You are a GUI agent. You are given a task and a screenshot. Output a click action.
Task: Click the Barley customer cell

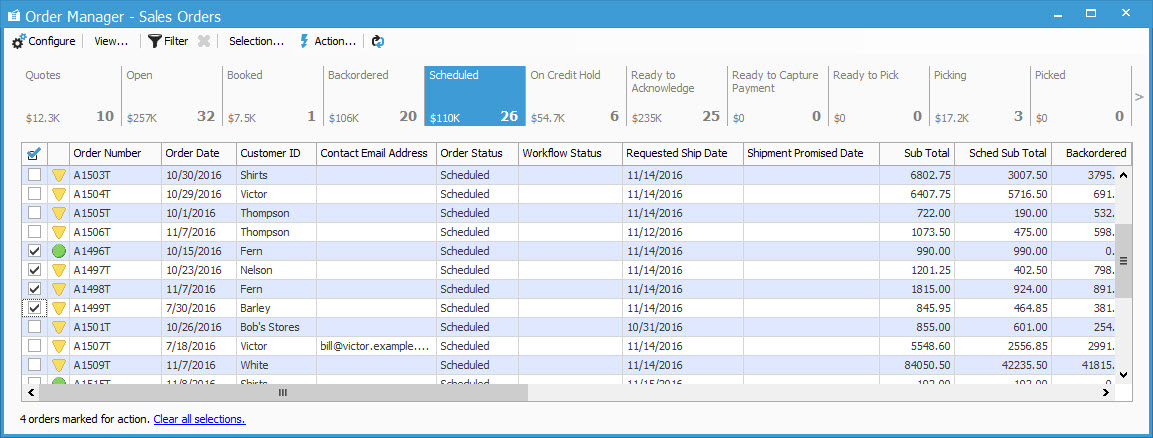click(x=276, y=308)
